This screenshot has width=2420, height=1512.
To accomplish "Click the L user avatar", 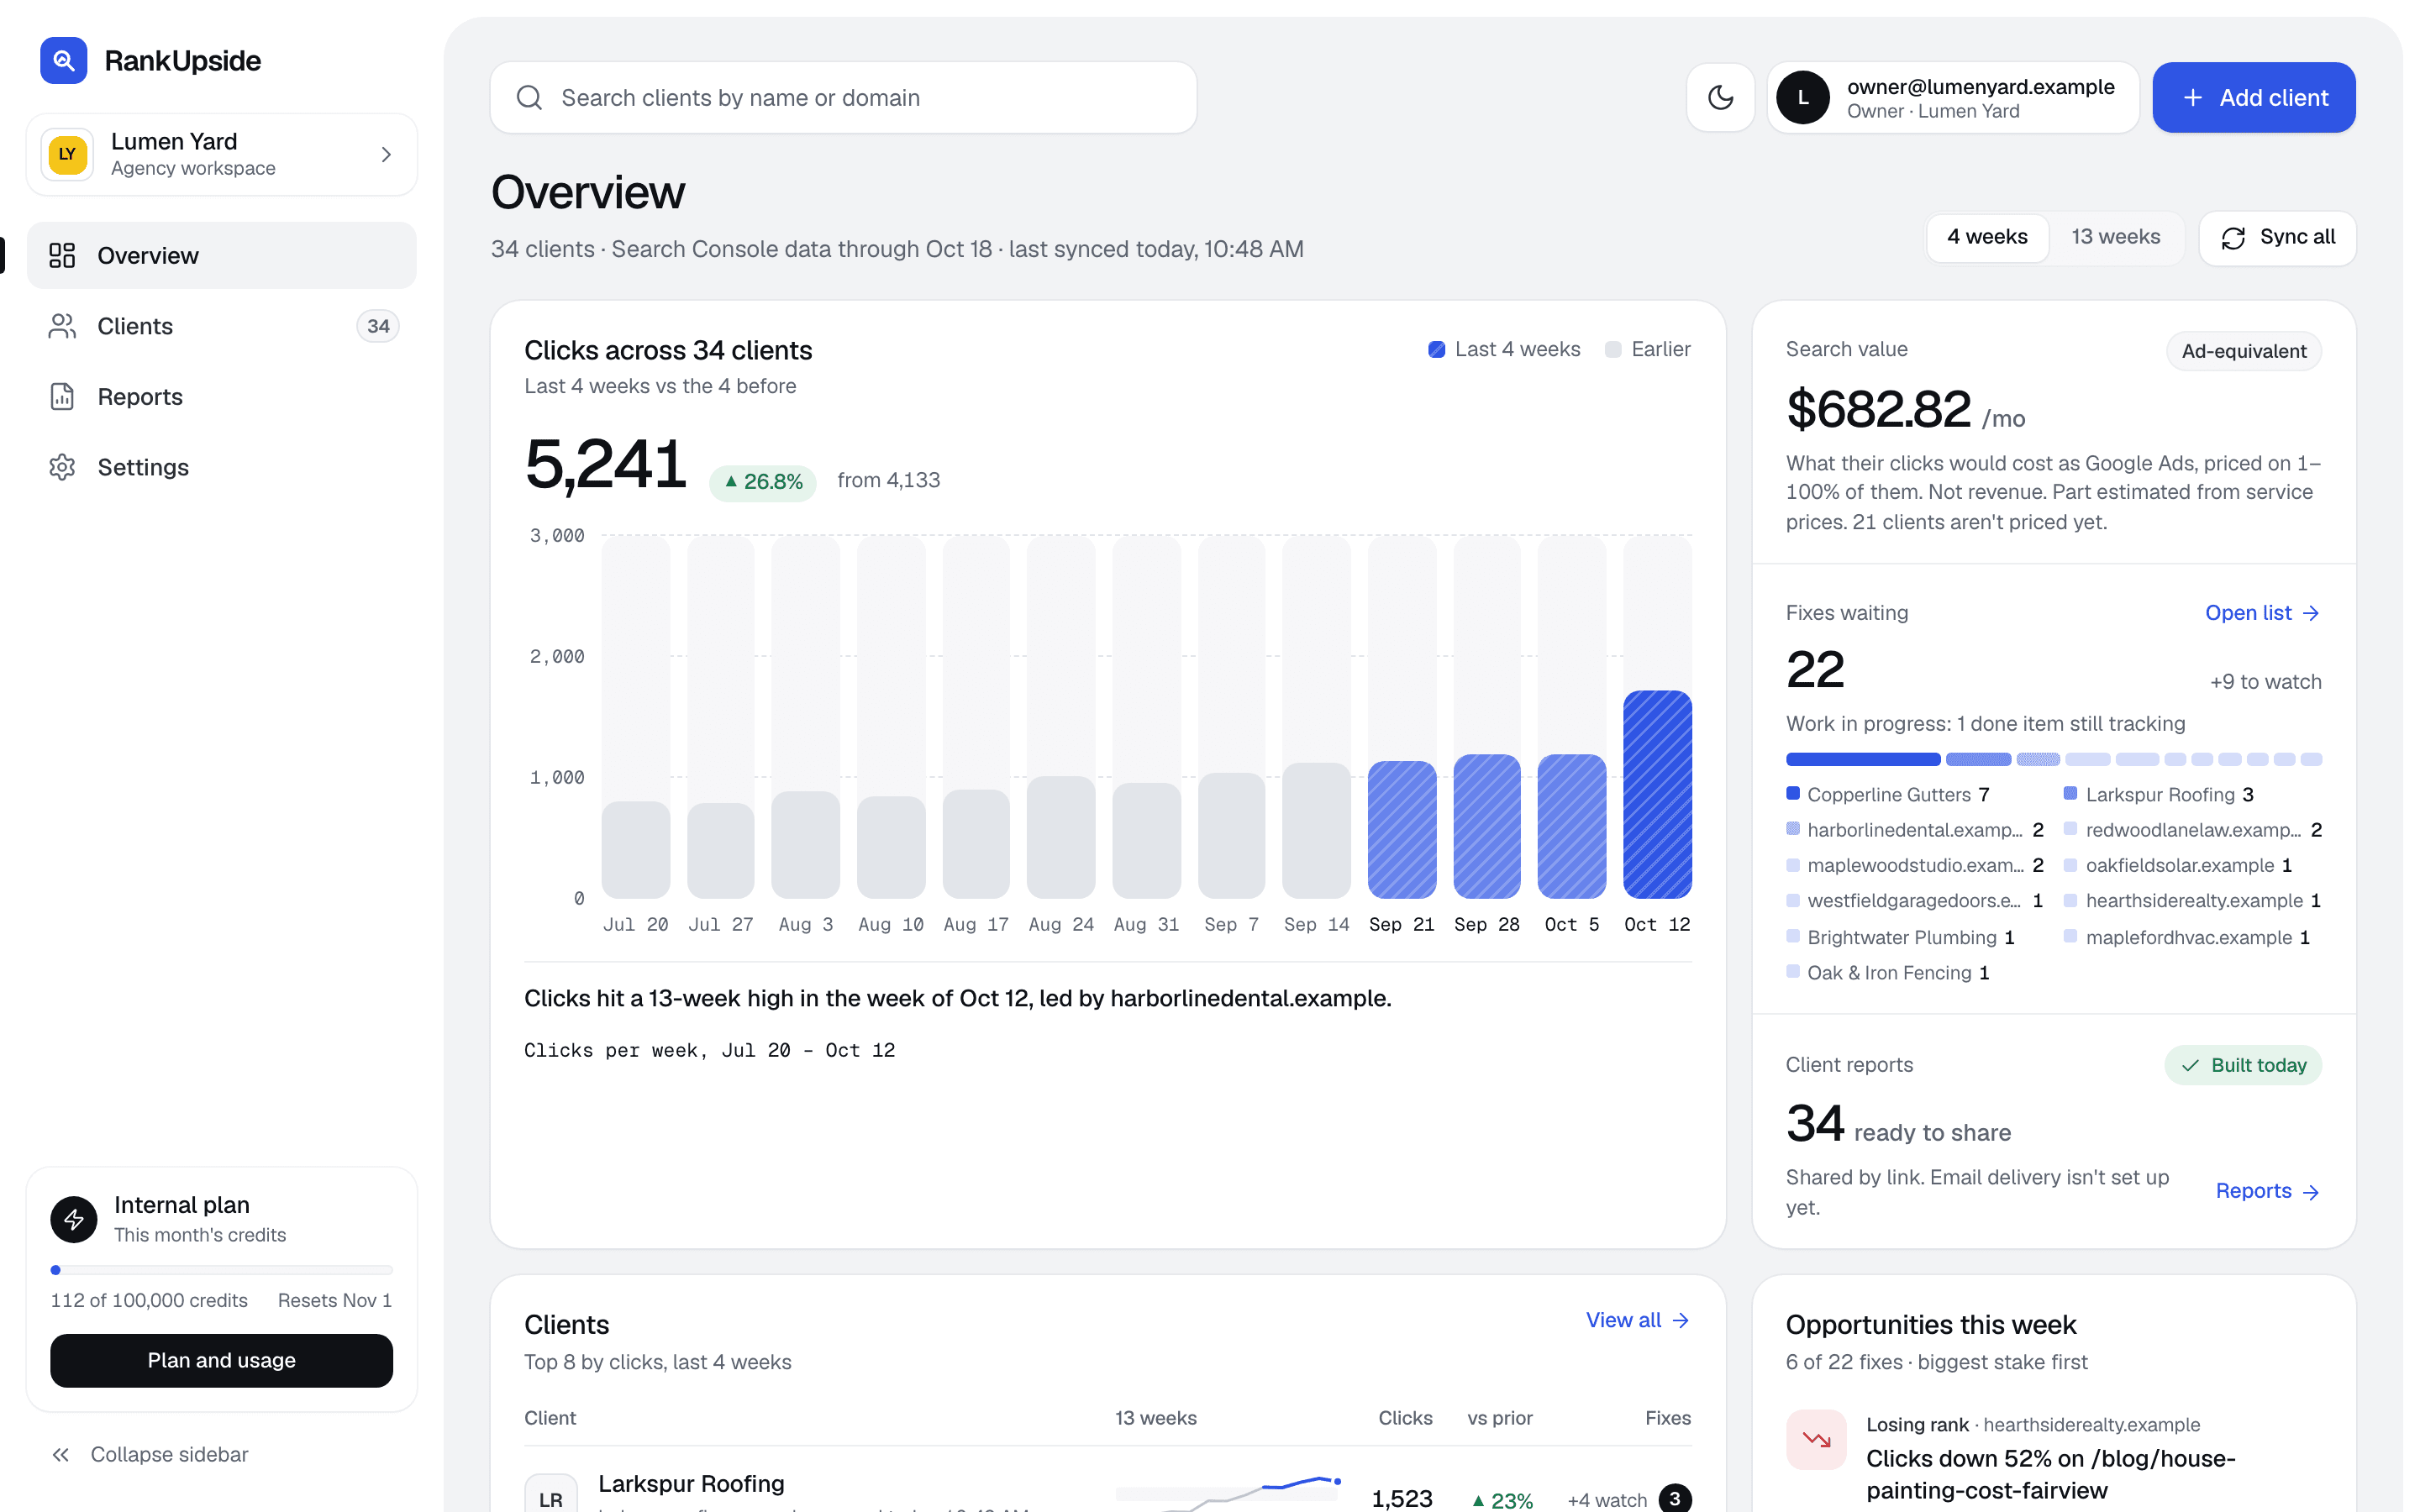I will point(1802,97).
